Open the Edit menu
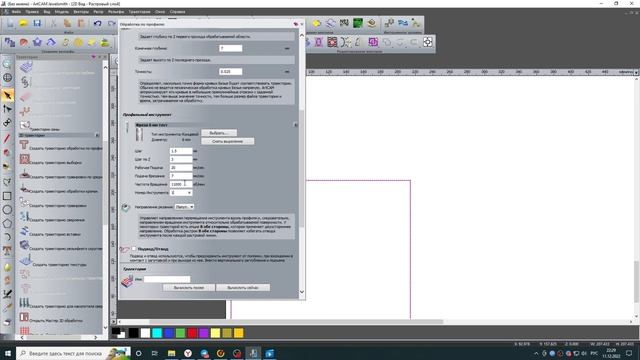Image resolution: width=640 pixels, height=360 pixels. point(32,12)
